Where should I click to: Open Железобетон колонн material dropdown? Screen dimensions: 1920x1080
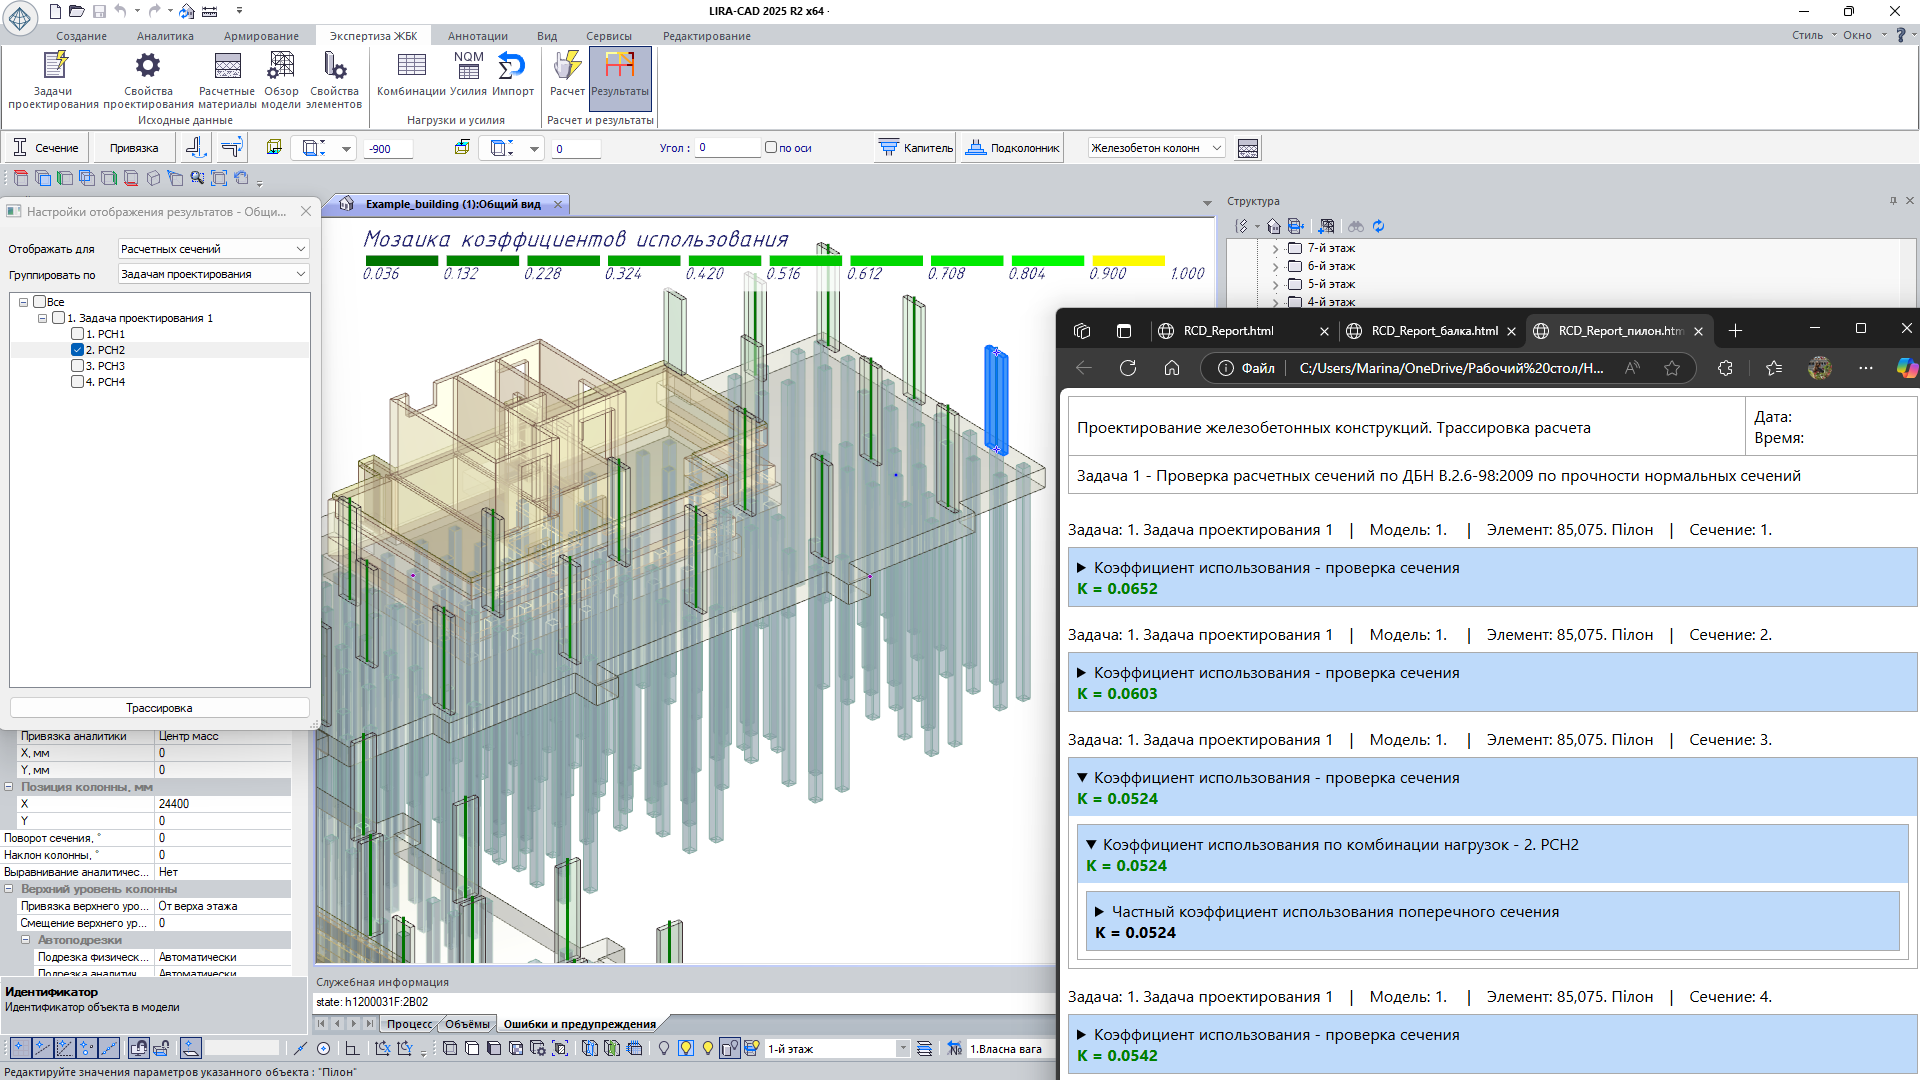click(x=1156, y=148)
